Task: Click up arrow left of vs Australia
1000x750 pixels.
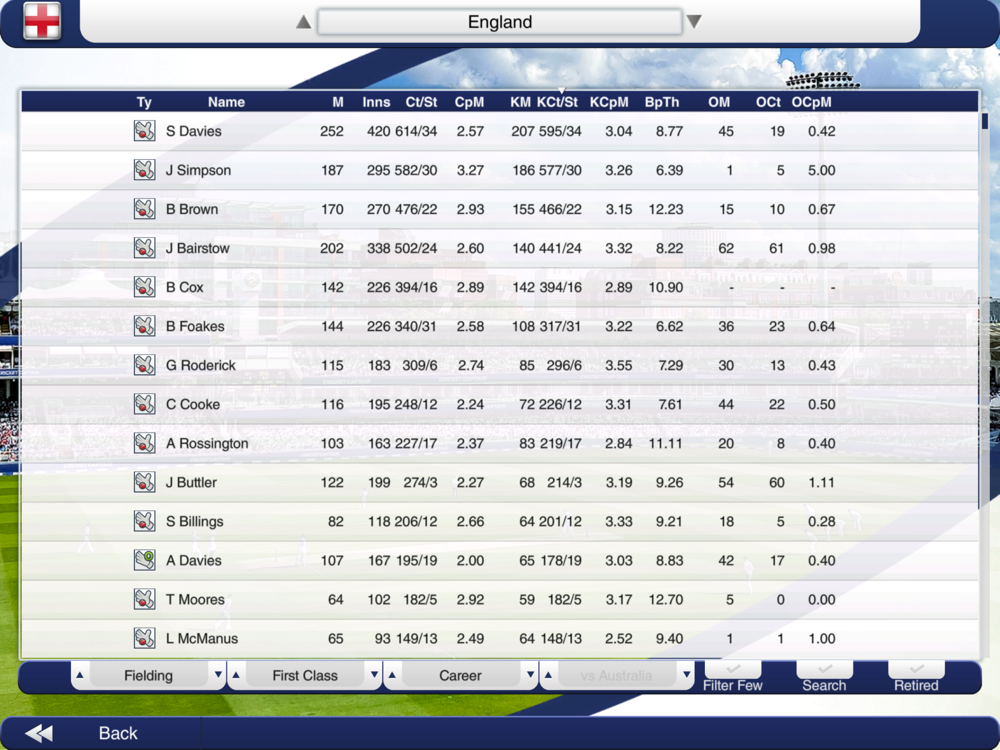Action: [548, 675]
